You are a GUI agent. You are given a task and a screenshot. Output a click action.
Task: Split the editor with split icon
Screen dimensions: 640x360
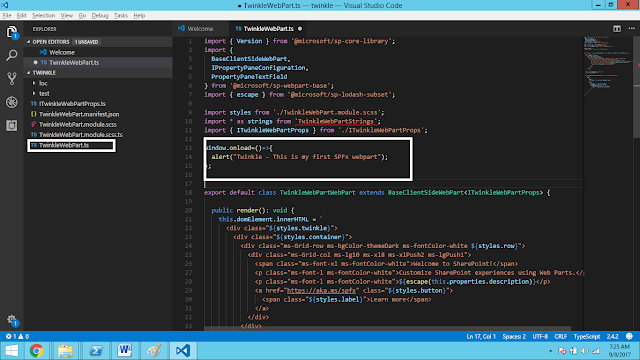[x=617, y=29]
